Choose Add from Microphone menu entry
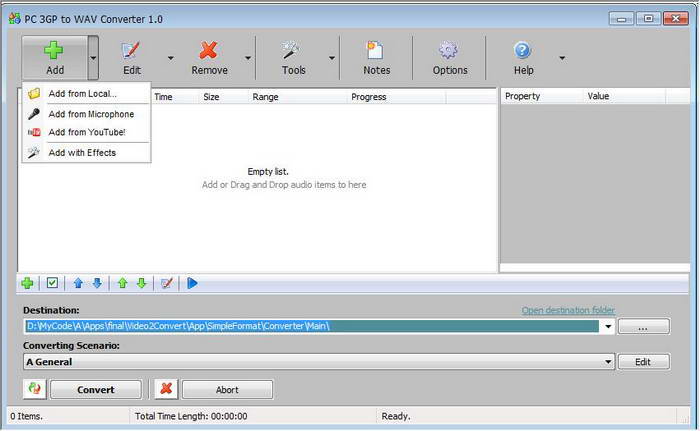700x431 pixels. [x=87, y=114]
